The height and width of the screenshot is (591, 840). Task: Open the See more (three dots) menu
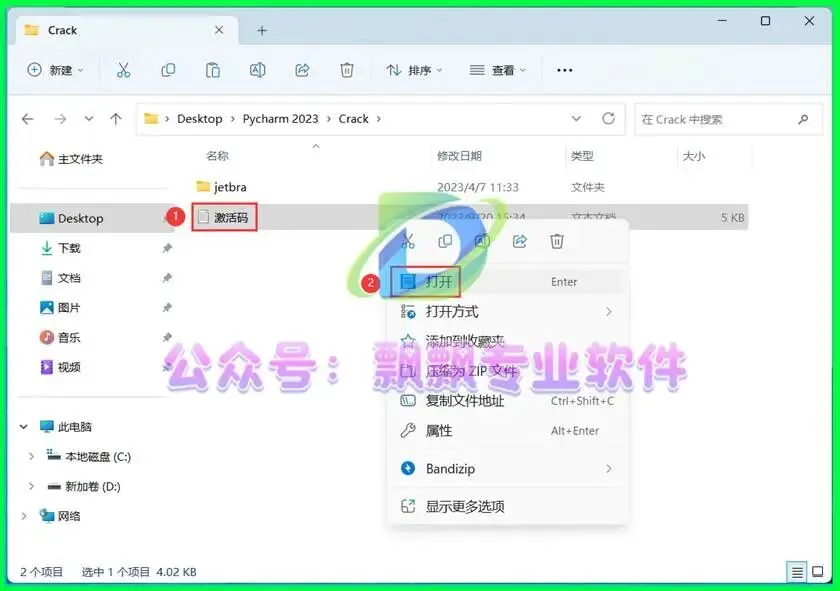coord(564,70)
